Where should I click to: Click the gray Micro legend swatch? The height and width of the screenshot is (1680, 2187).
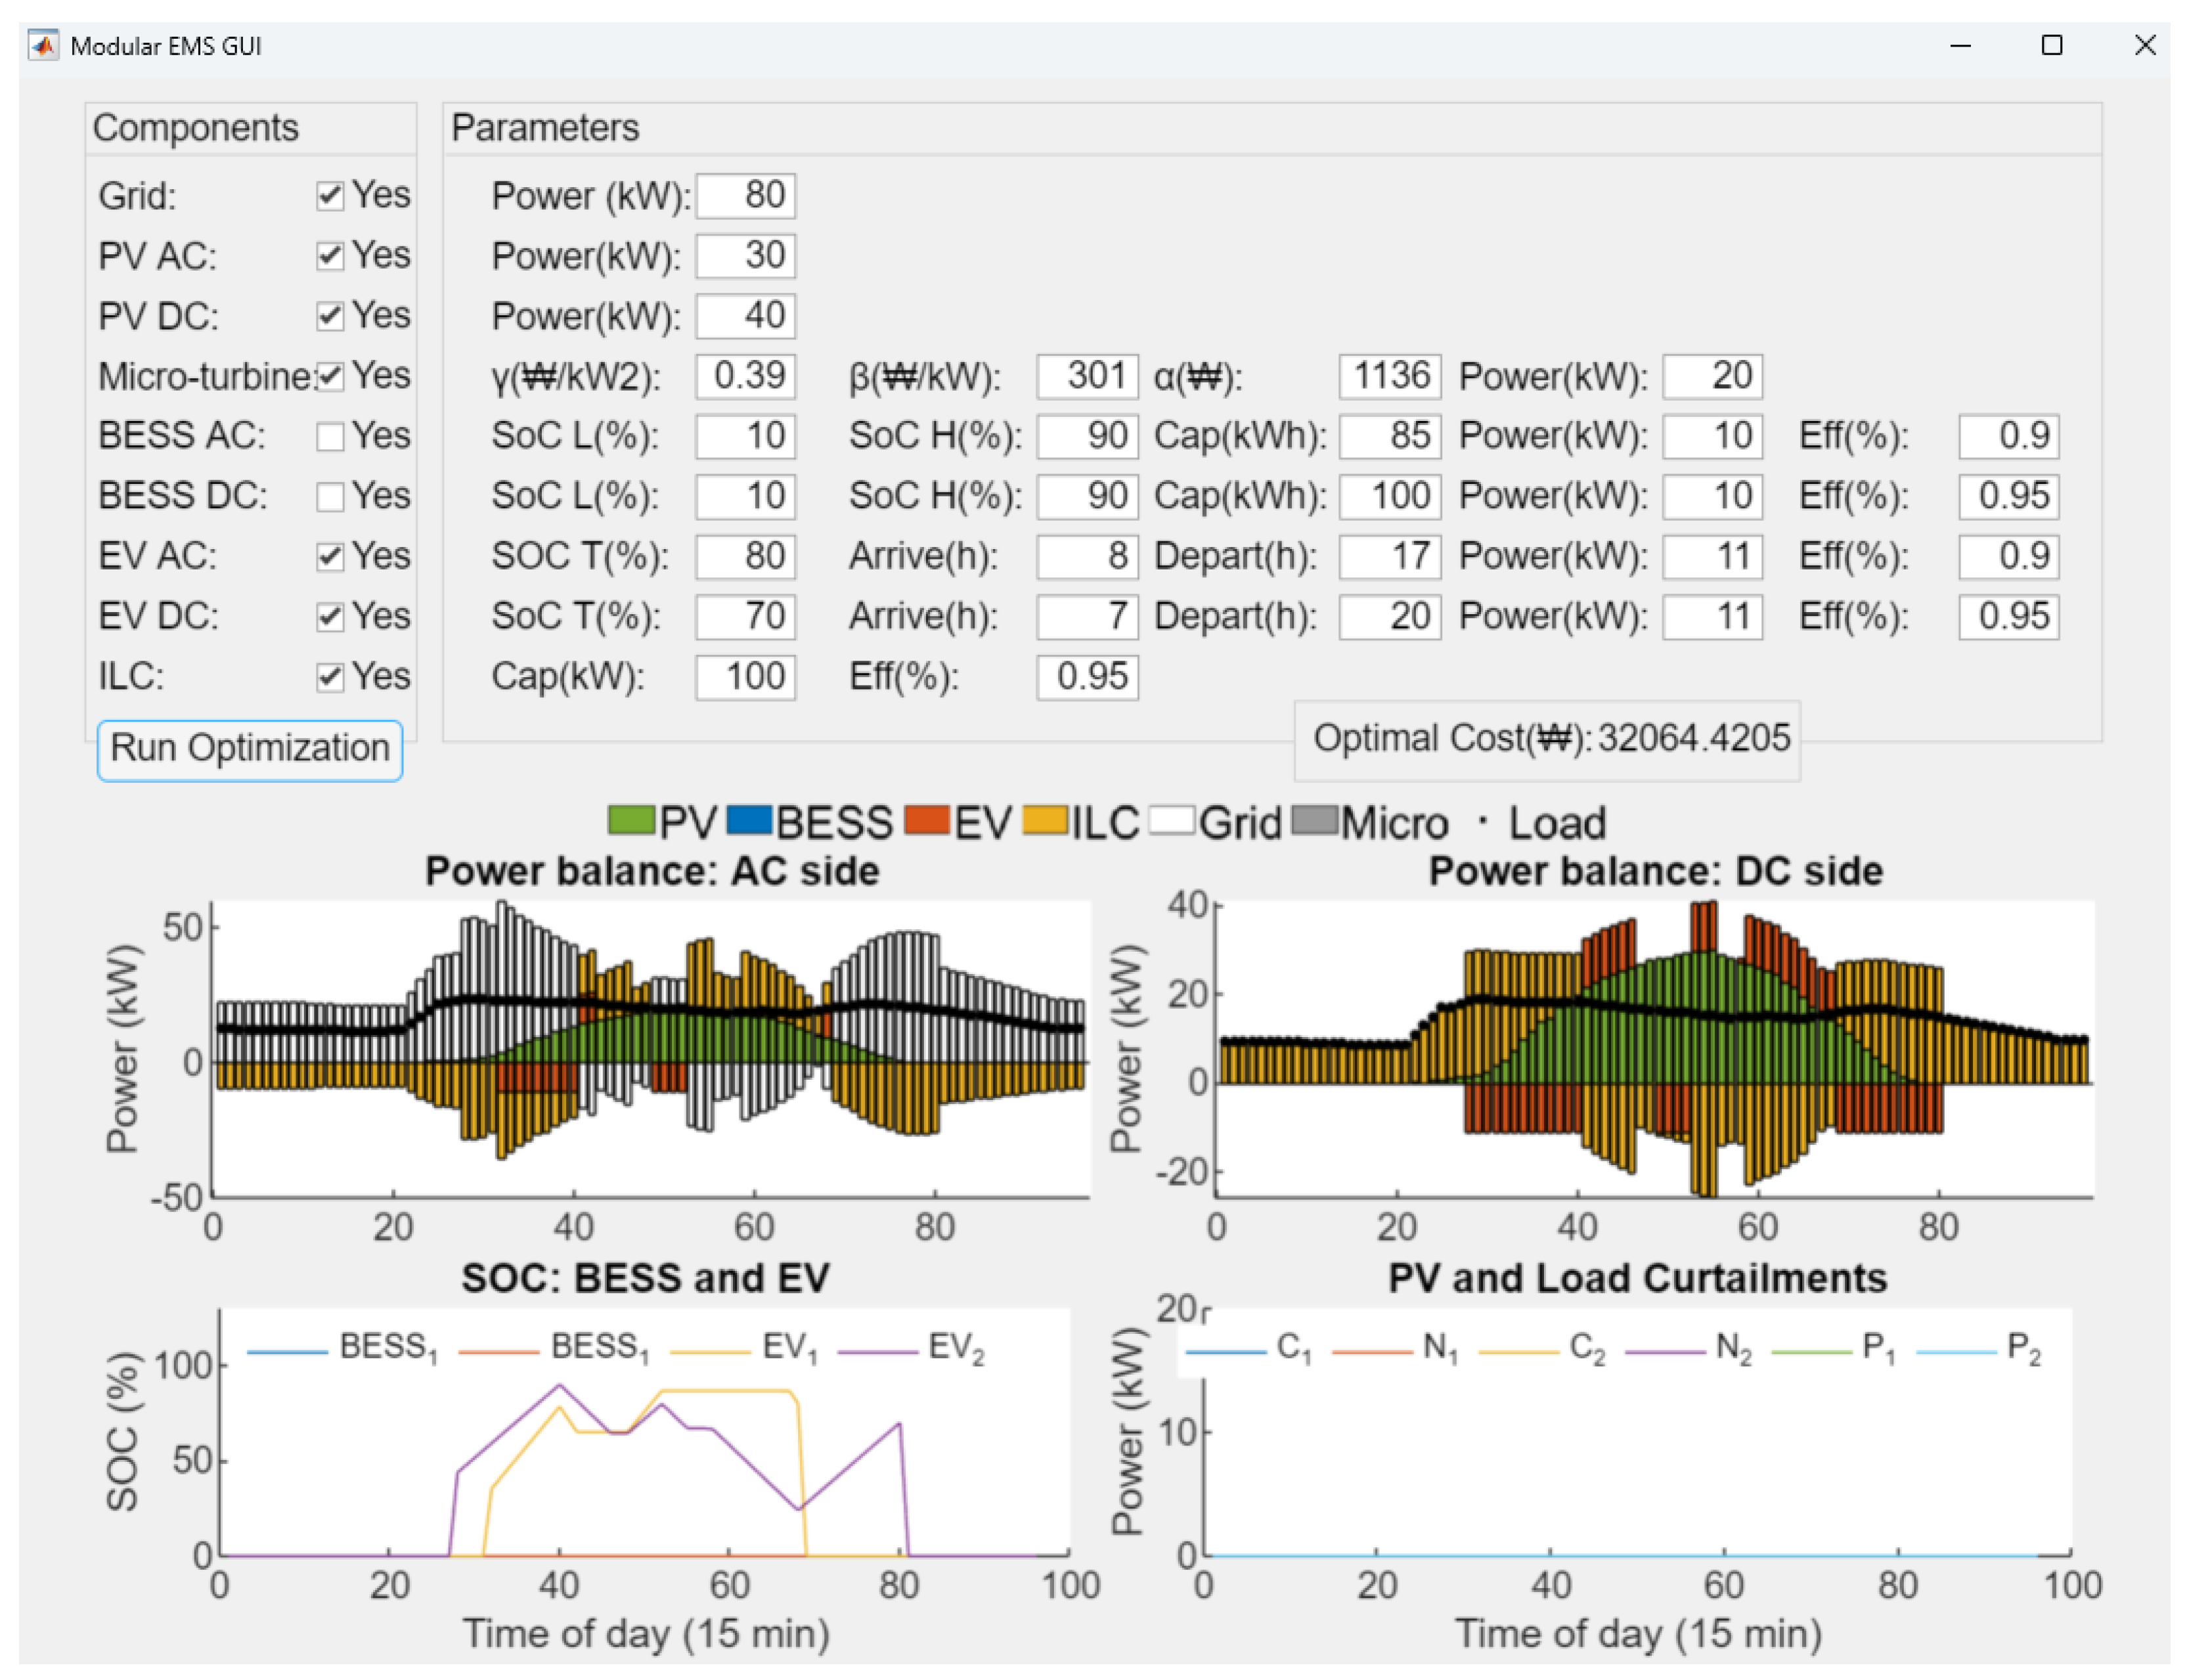[1314, 821]
